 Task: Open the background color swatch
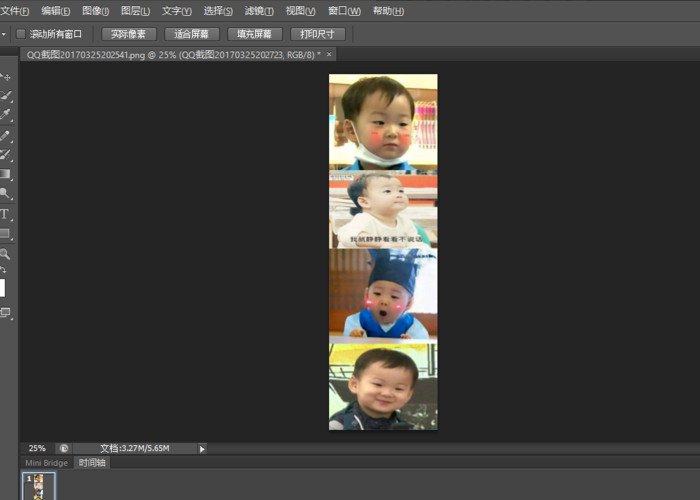coord(2,288)
